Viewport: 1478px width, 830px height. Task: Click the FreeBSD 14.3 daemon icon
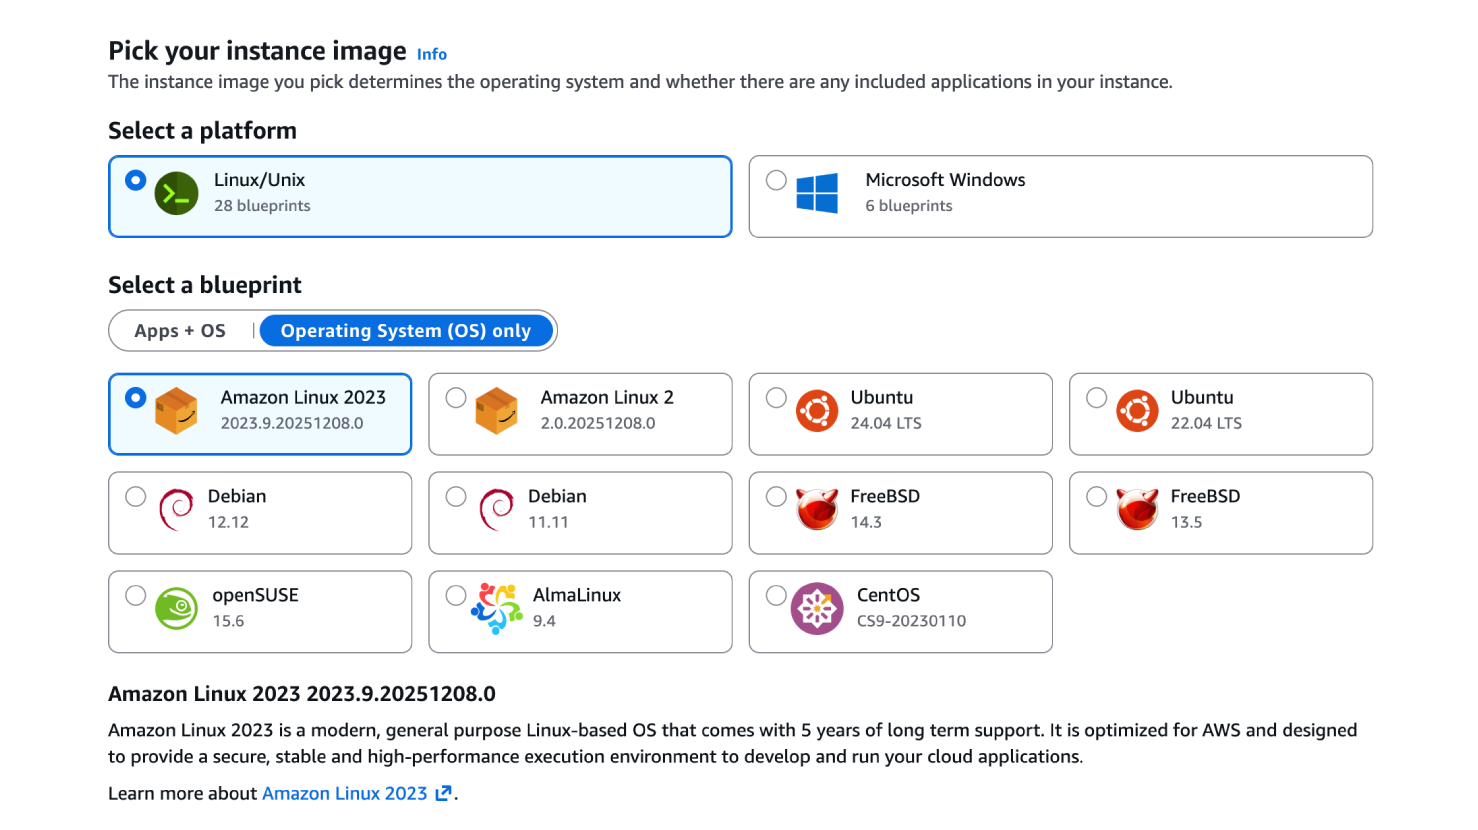[x=817, y=509]
